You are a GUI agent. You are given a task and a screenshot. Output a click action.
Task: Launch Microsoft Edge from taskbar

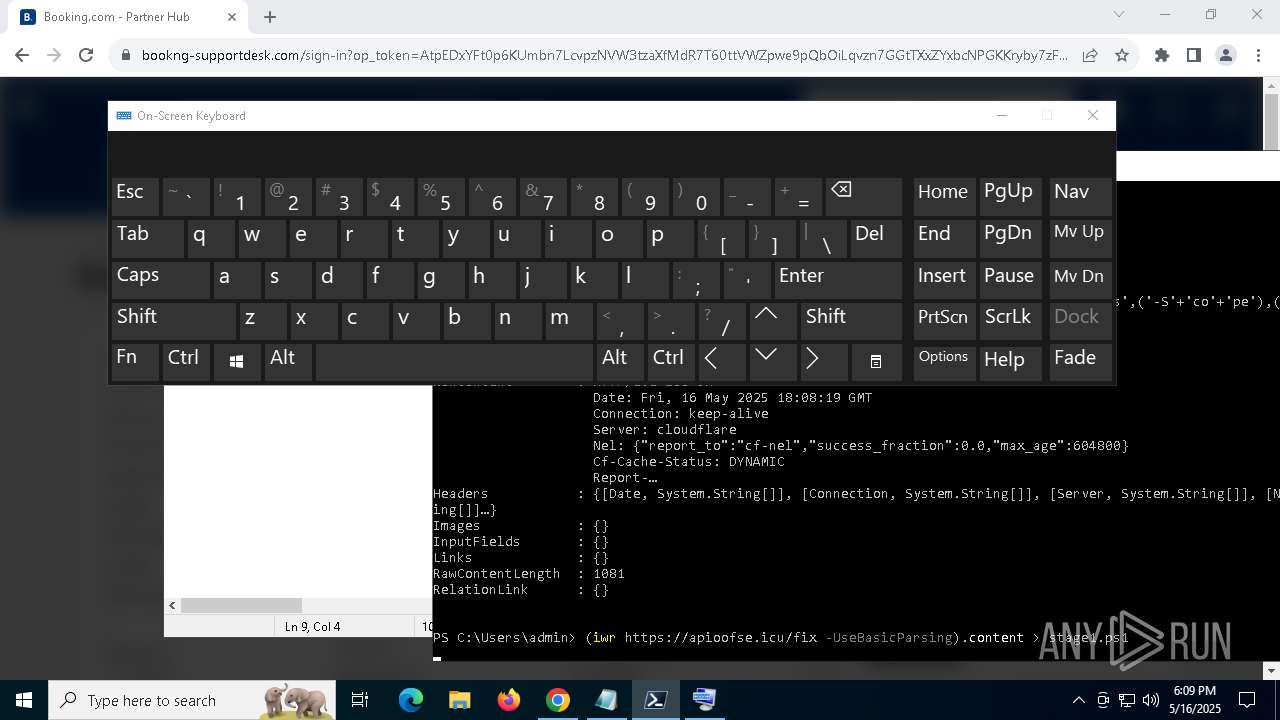[411, 700]
